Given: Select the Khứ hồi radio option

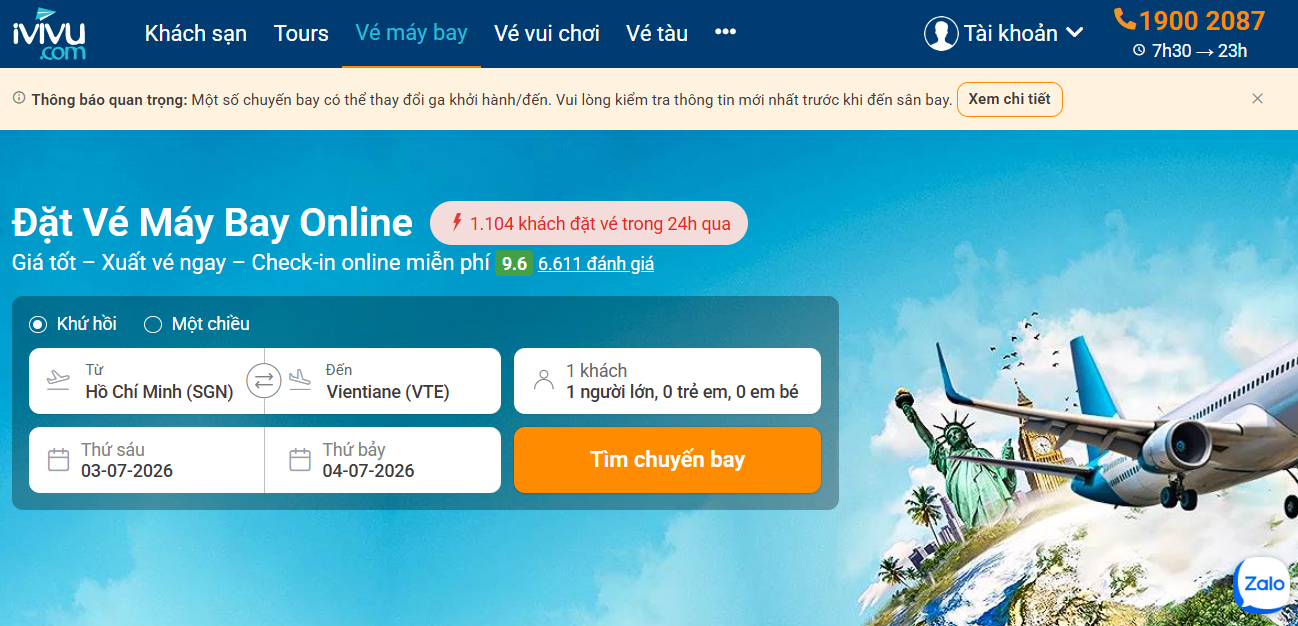Looking at the screenshot, I should [x=38, y=324].
